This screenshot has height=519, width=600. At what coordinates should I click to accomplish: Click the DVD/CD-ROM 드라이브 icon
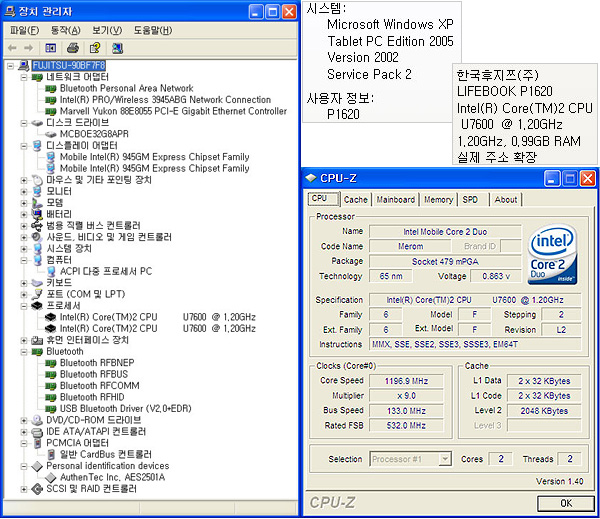(37, 420)
